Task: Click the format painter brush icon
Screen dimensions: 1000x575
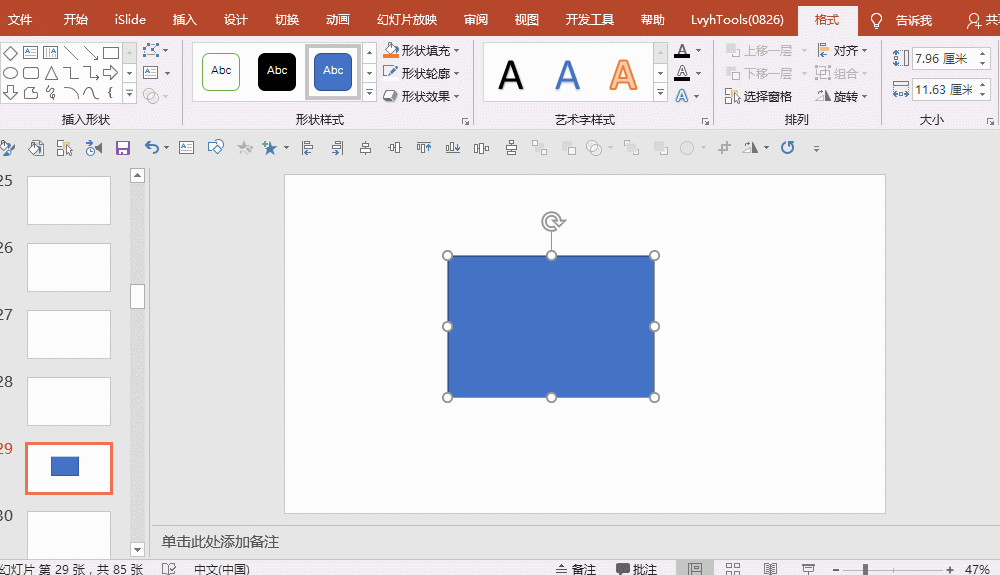Action: [x=6, y=149]
